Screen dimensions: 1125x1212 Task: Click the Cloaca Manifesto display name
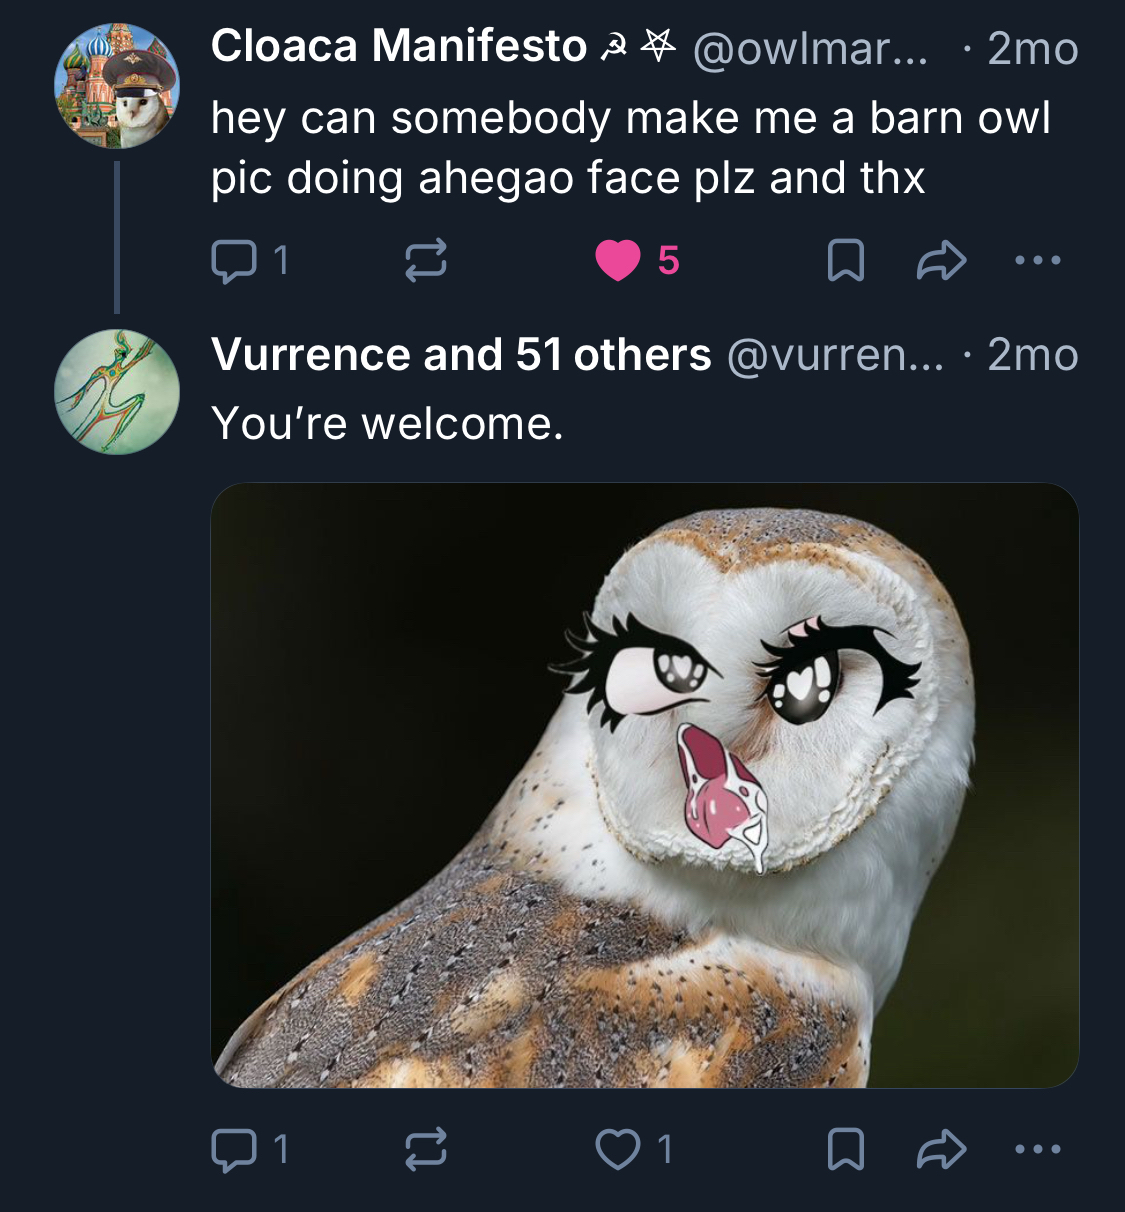pyautogui.click(x=398, y=47)
